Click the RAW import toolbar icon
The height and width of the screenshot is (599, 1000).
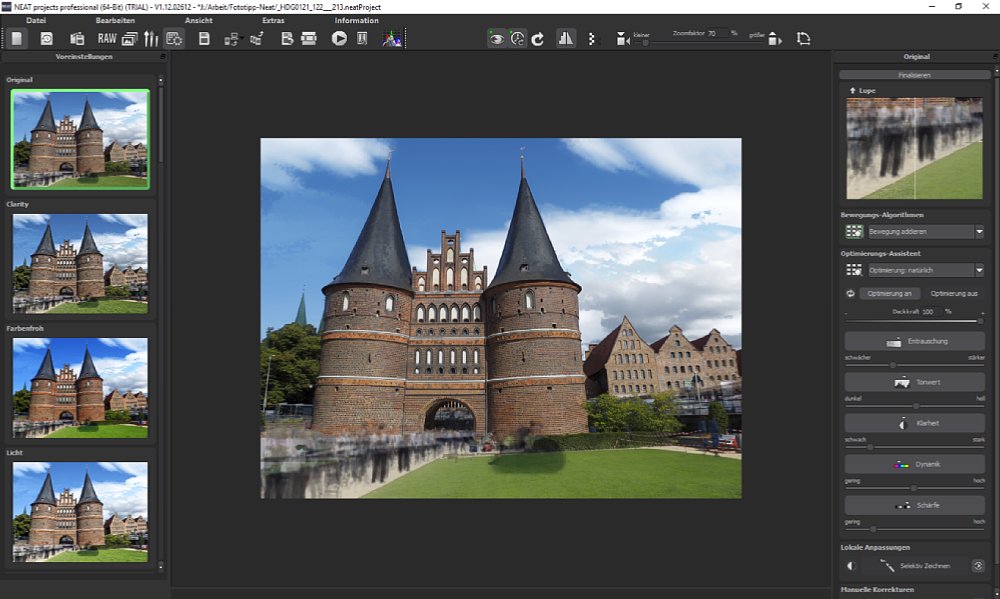point(105,39)
